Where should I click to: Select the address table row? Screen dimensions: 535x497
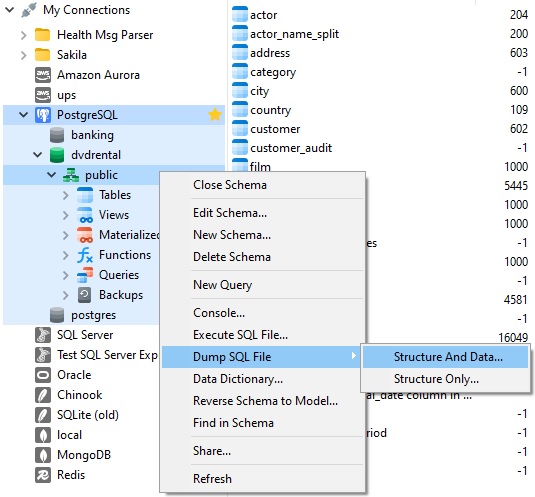click(380, 53)
